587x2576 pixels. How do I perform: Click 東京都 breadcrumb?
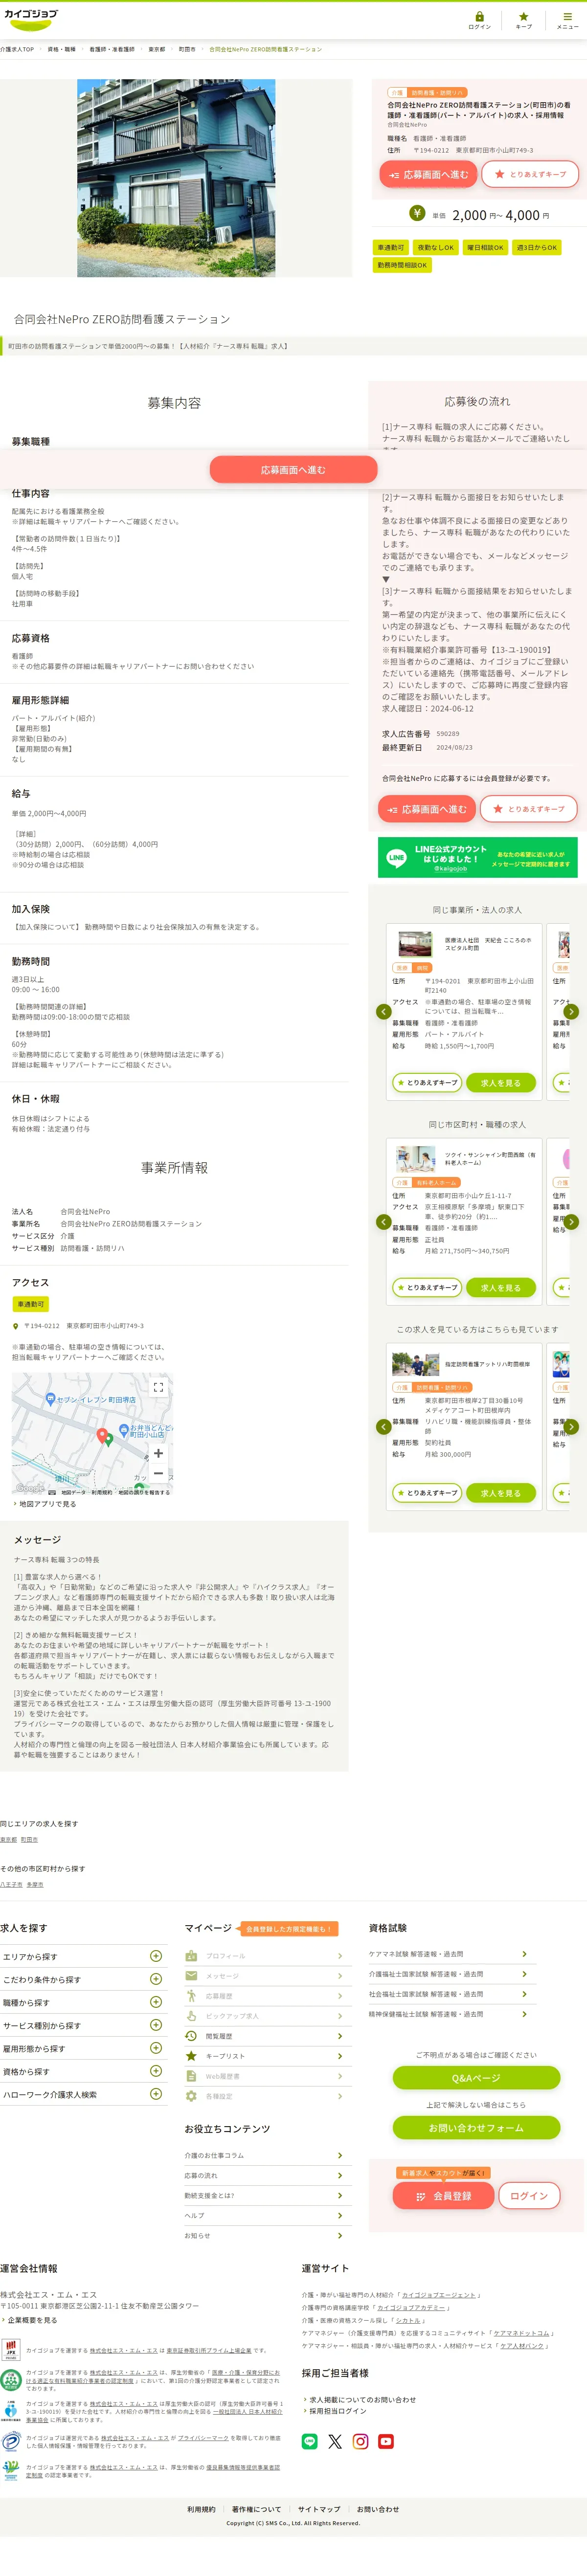tap(157, 49)
